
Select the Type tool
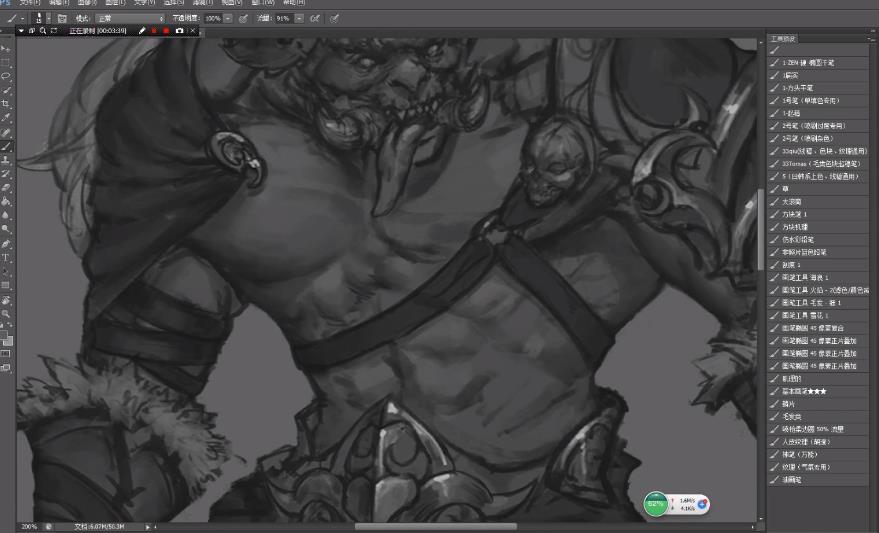(x=6, y=258)
